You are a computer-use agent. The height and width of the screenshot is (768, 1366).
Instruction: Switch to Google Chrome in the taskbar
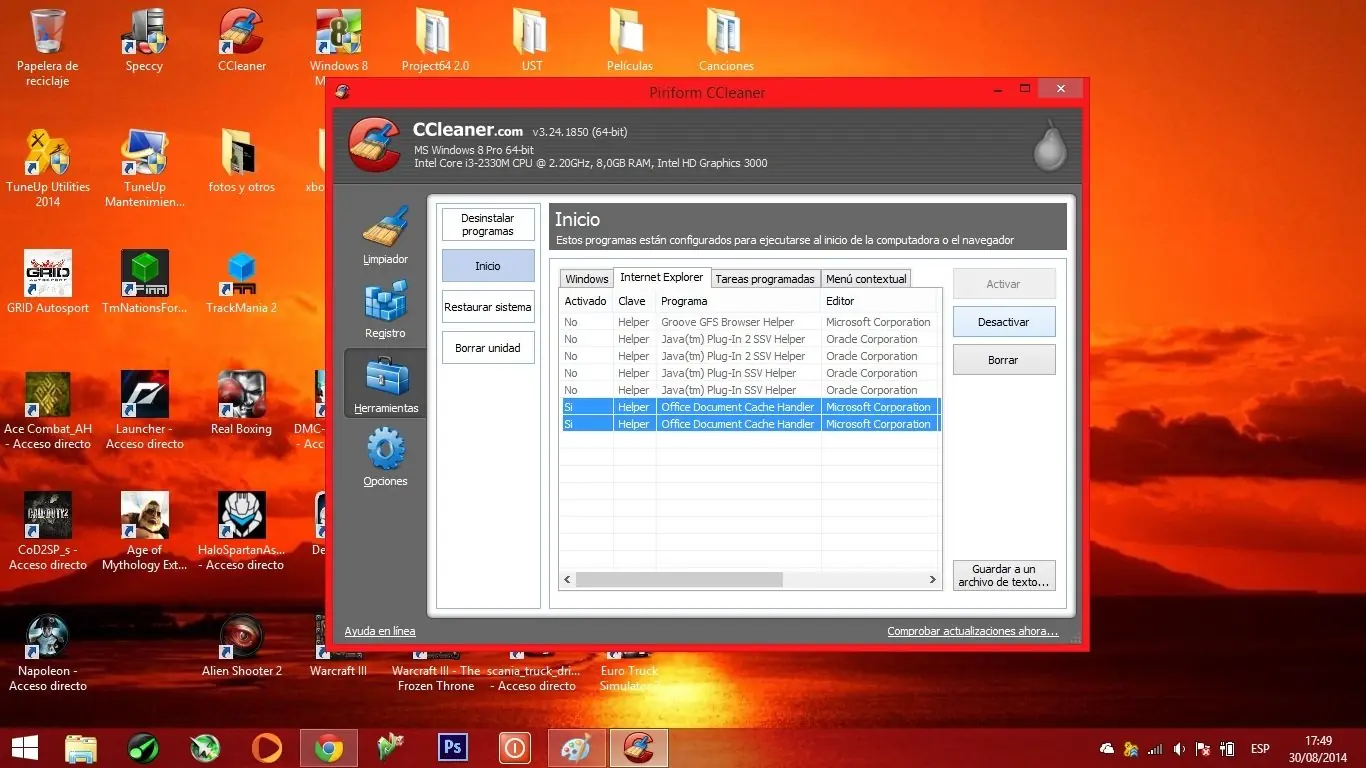[329, 747]
